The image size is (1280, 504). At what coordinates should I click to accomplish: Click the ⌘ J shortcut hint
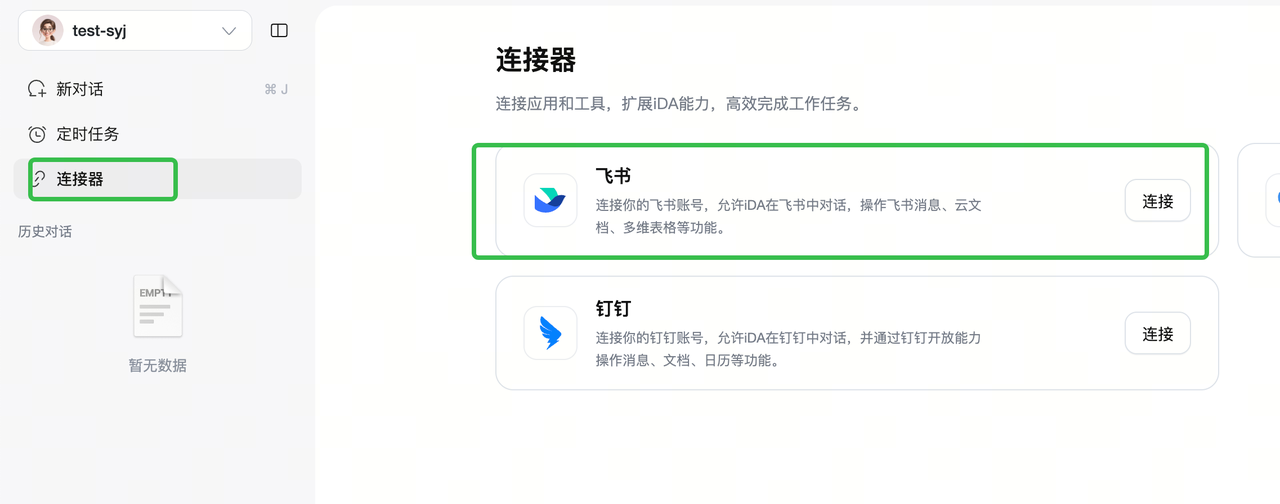[x=276, y=89]
